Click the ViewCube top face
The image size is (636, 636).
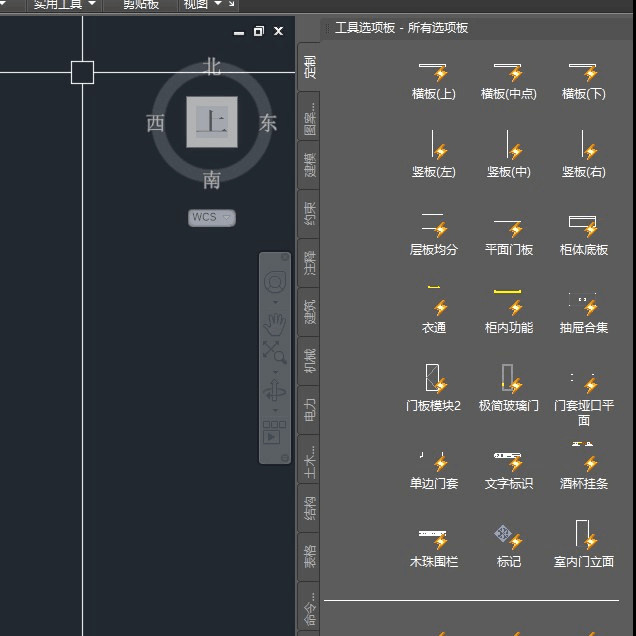coord(212,122)
